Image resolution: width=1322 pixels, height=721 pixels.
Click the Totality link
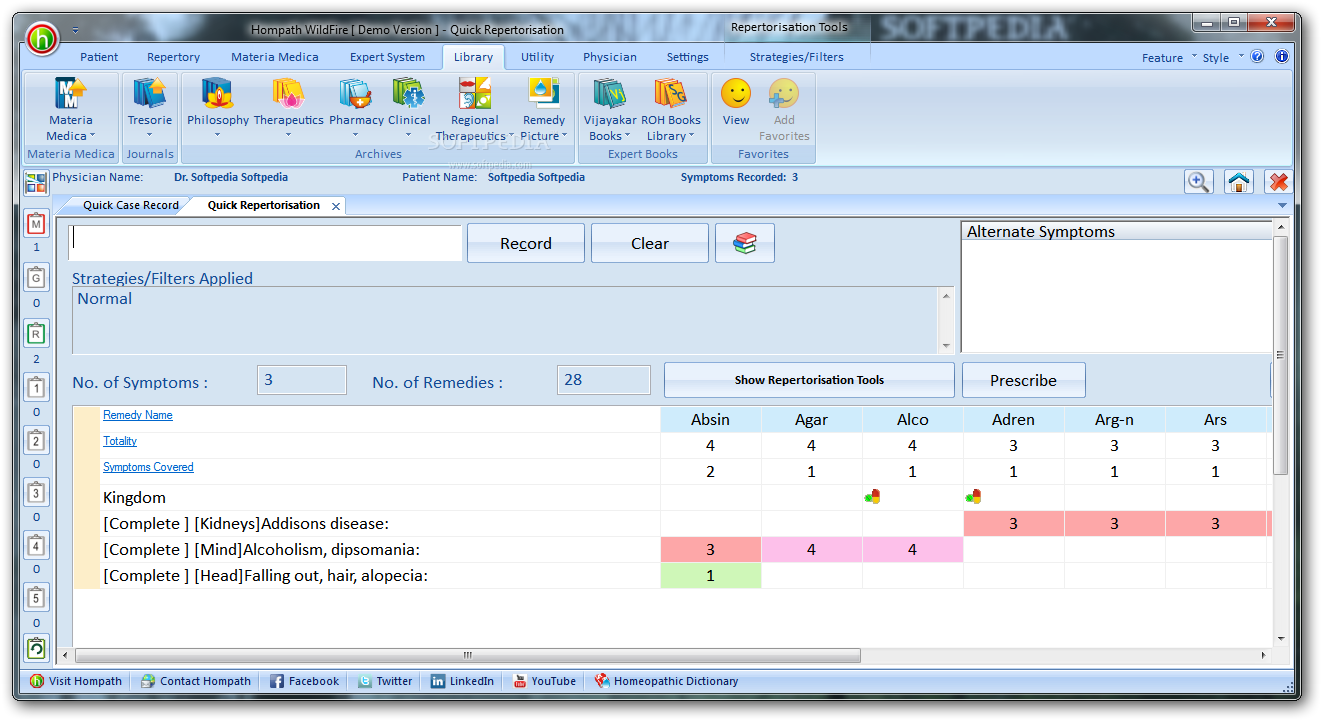pyautogui.click(x=120, y=441)
